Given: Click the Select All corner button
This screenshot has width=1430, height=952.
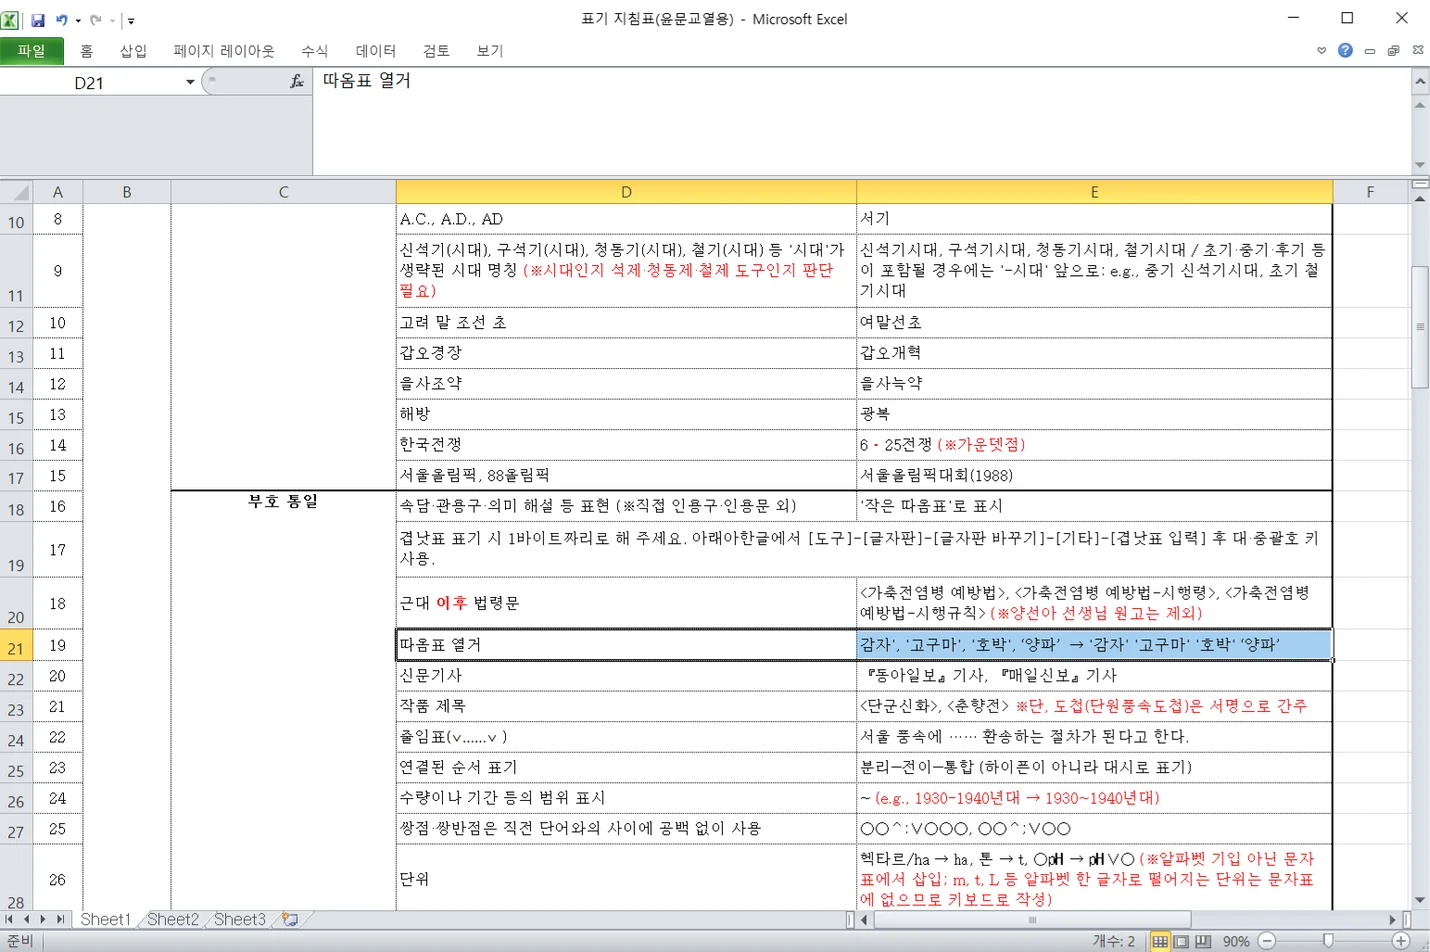Looking at the screenshot, I should tap(16, 192).
